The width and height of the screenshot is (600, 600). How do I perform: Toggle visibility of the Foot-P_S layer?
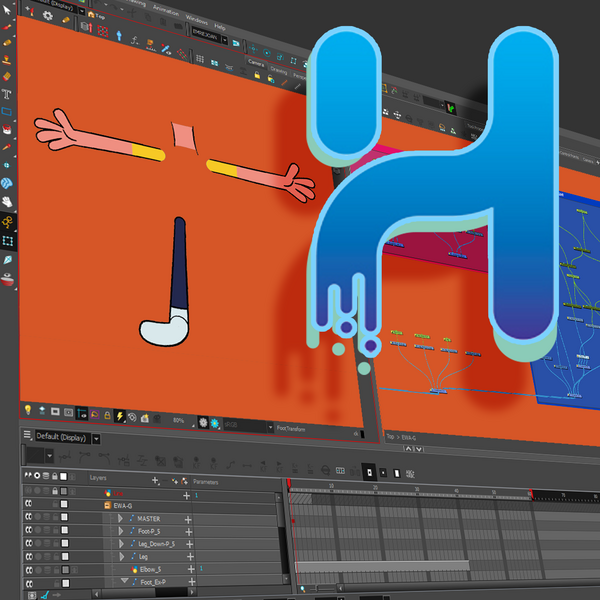click(x=29, y=530)
